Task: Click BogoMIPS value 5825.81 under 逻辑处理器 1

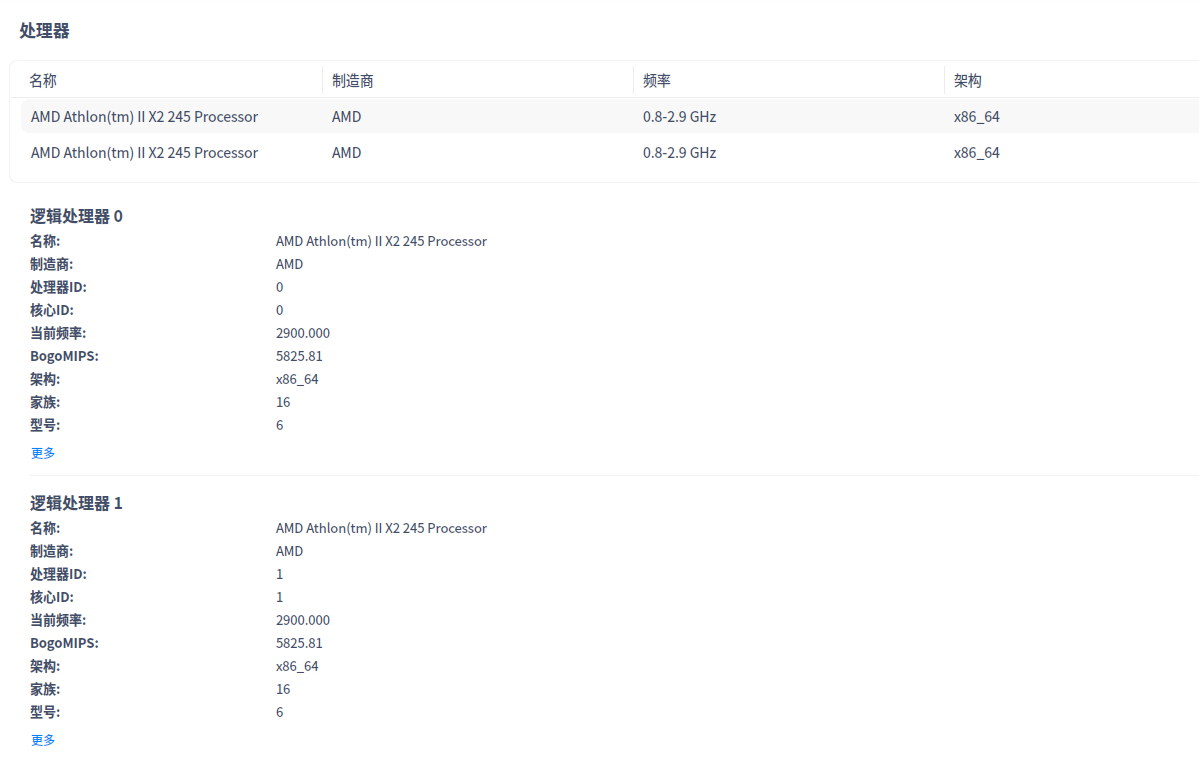Action: pos(299,643)
